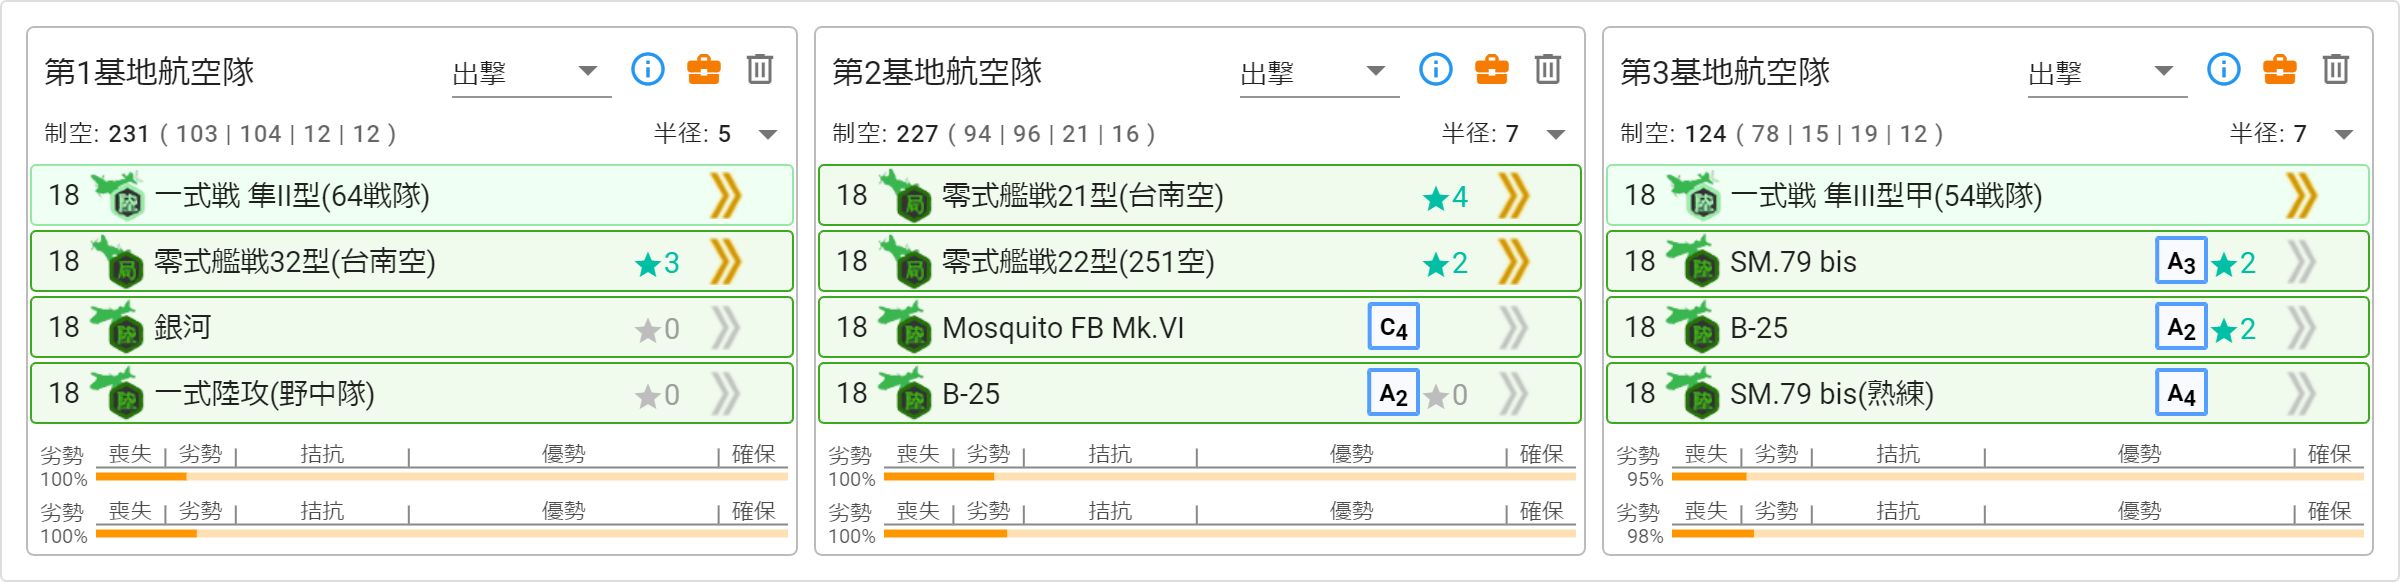Image resolution: width=2400 pixels, height=582 pixels.
Task: Open info icon for 第1基地航空隊
Action: pyautogui.click(x=648, y=69)
